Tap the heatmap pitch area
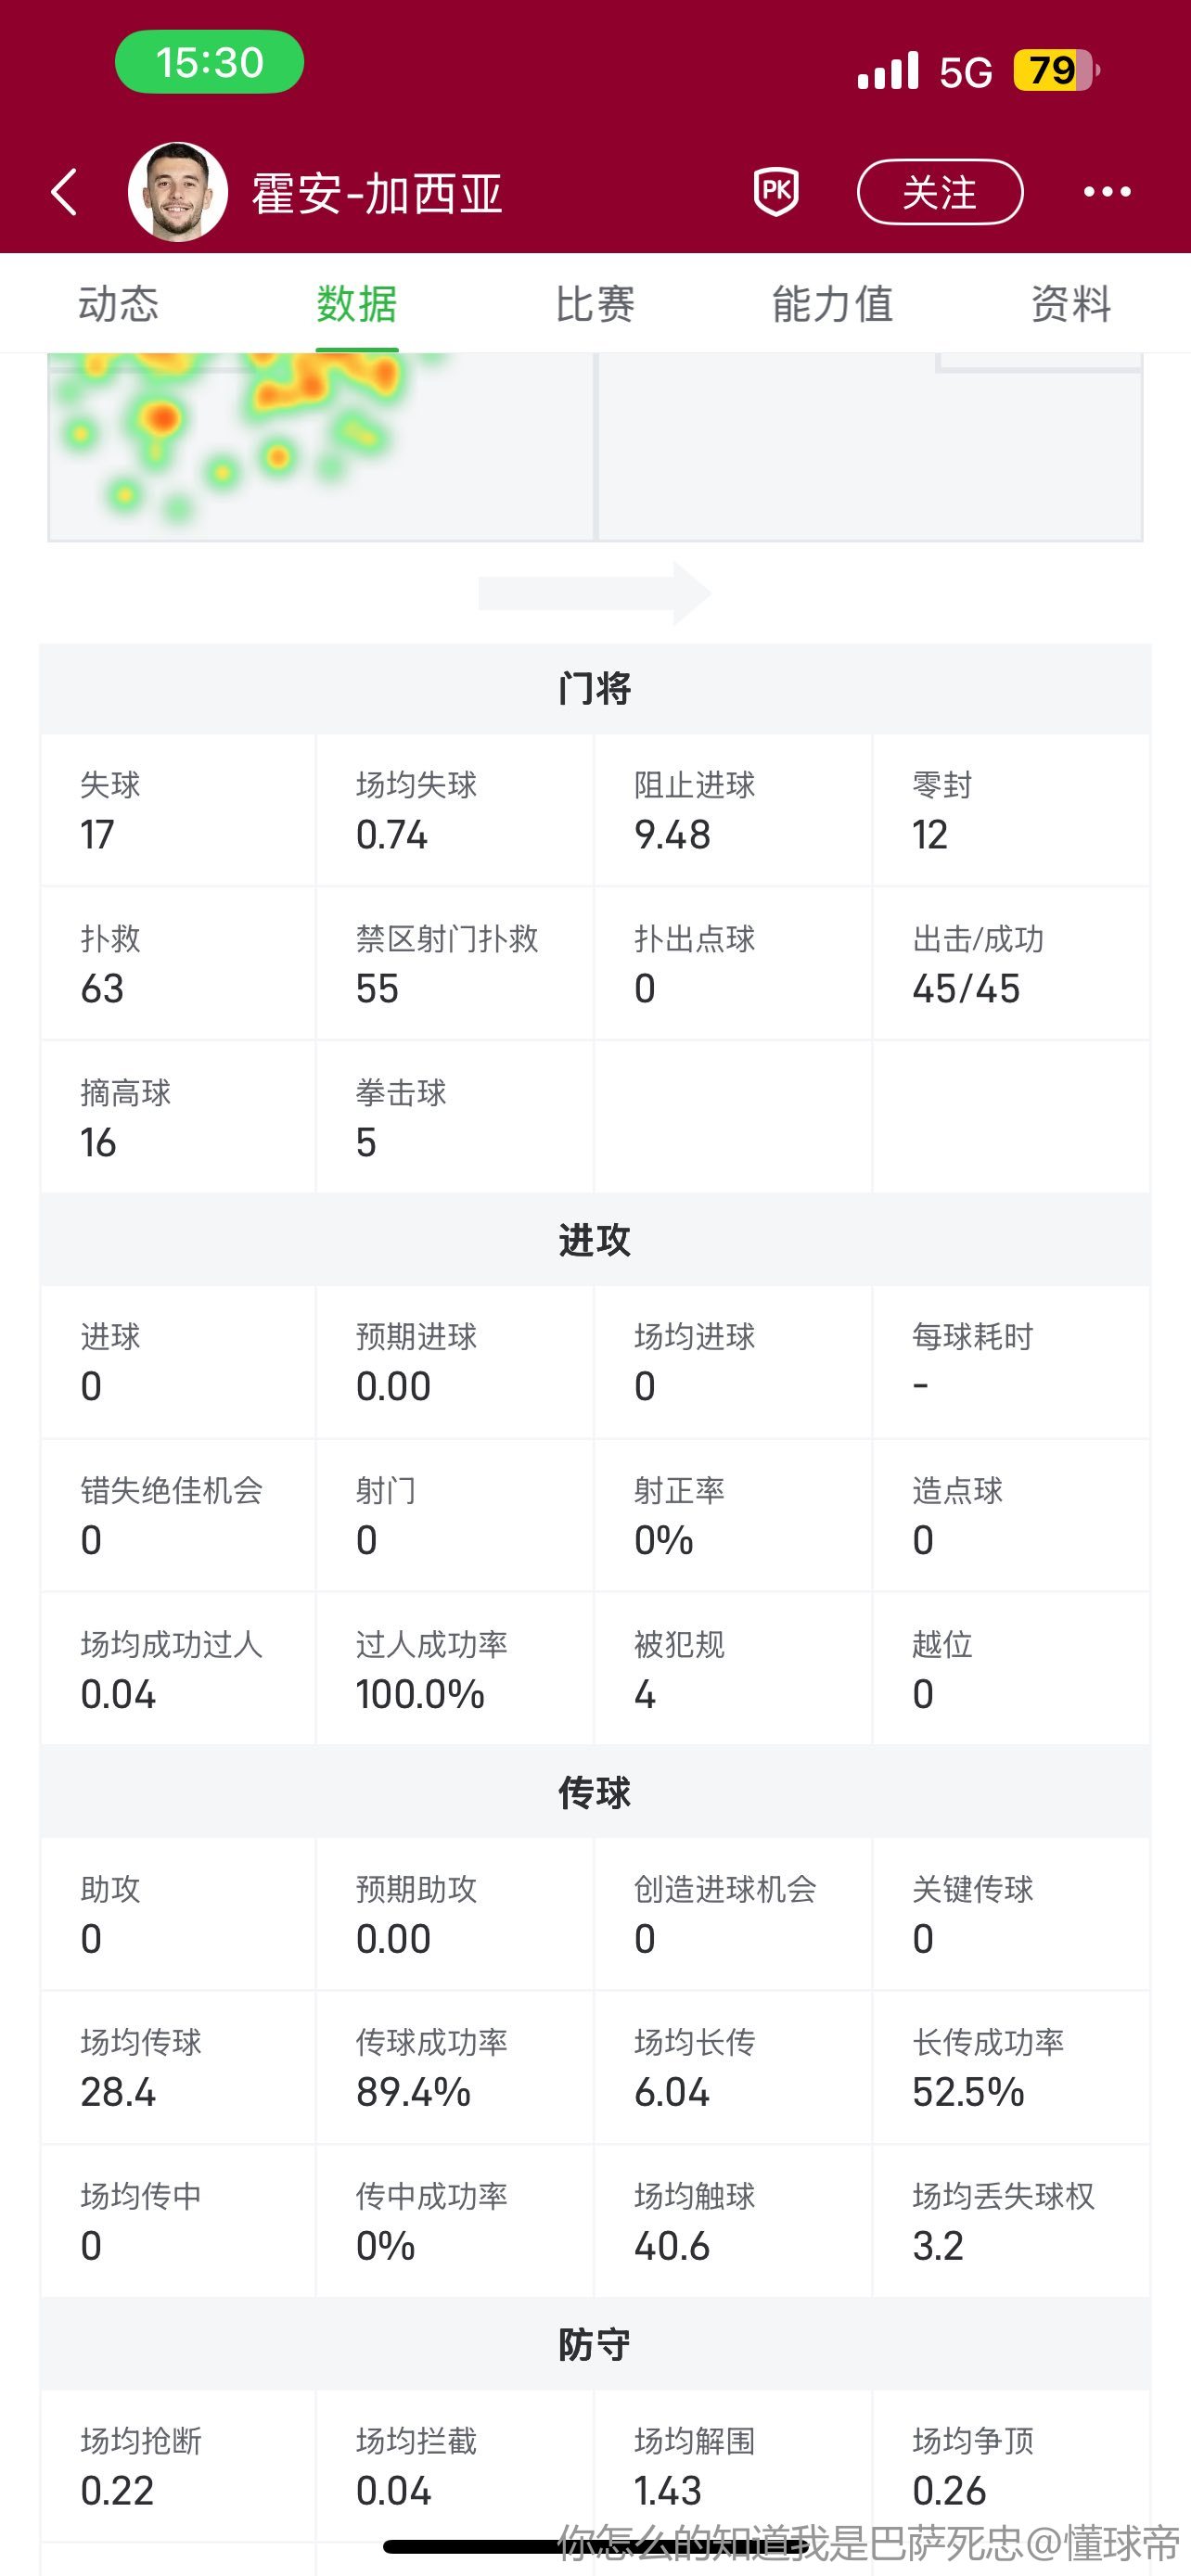The image size is (1191, 2576). coord(595,445)
